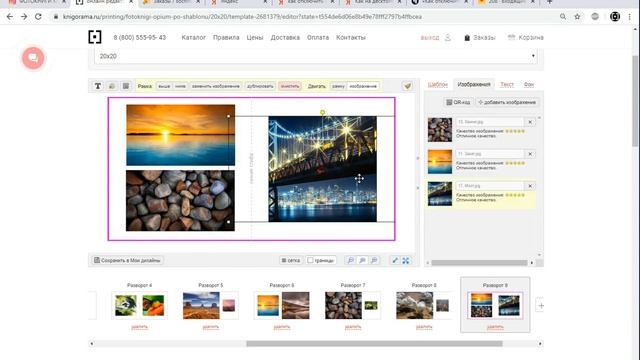Open the Оплата page
Viewport: 640px width, 360px height.
point(318,37)
